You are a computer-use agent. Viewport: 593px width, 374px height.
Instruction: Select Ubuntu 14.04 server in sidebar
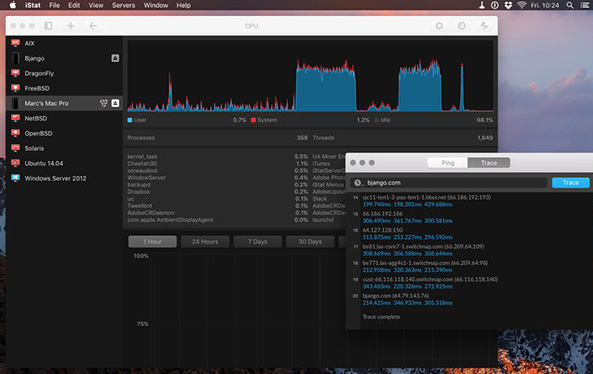click(64, 163)
